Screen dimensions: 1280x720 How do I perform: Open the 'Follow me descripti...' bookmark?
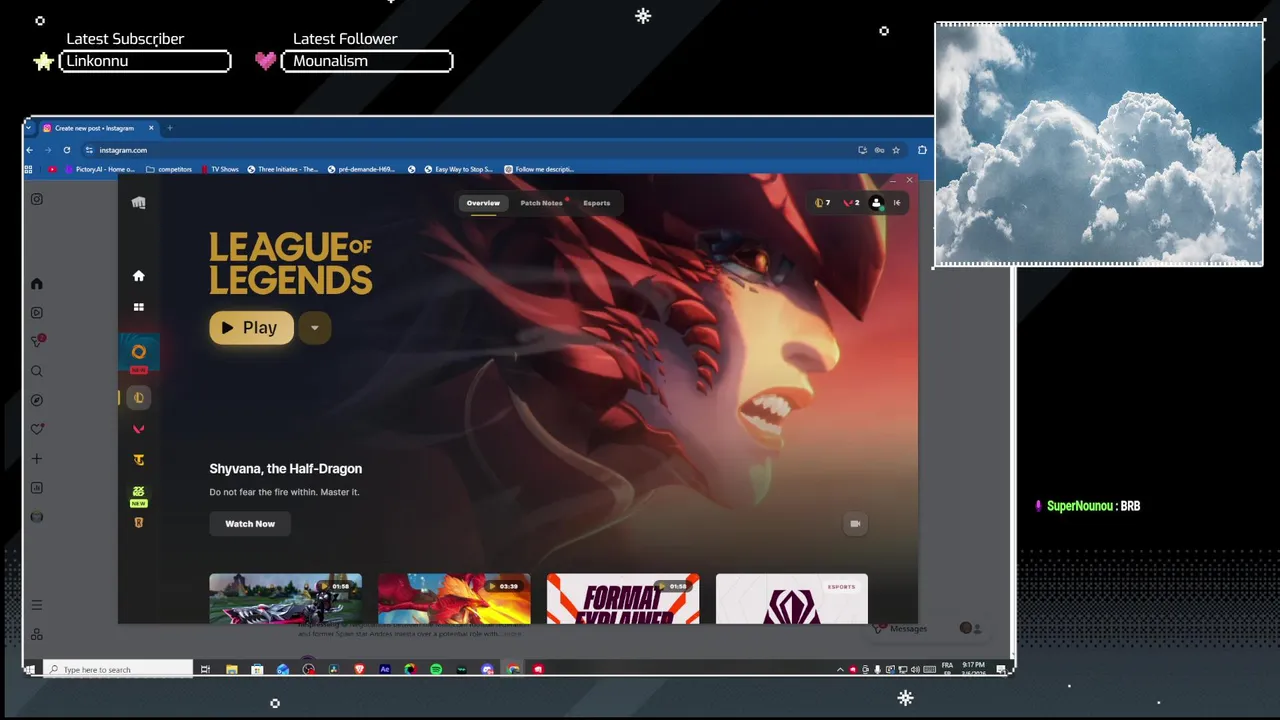coord(539,169)
